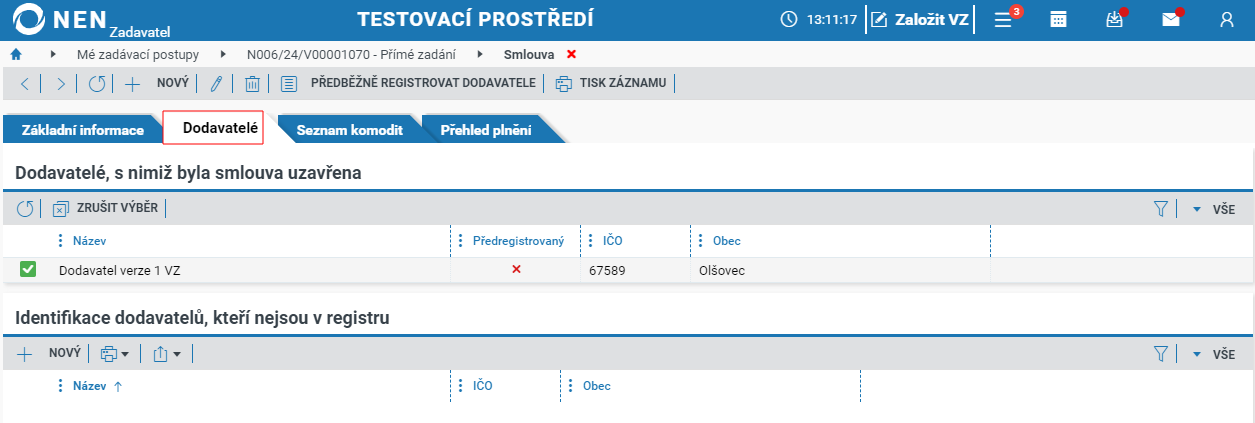Switch to Přehled plnění tab
Screen dimensions: 1255x423
pos(486,130)
